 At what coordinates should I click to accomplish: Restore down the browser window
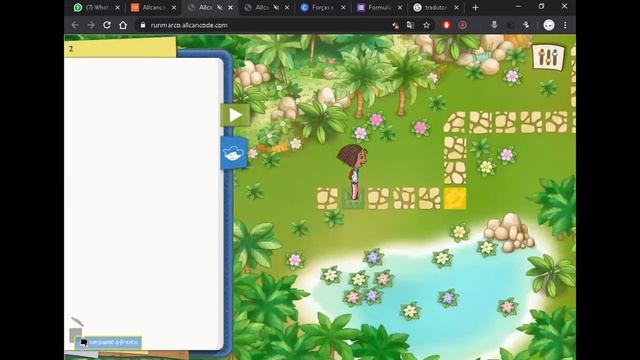(x=541, y=7)
